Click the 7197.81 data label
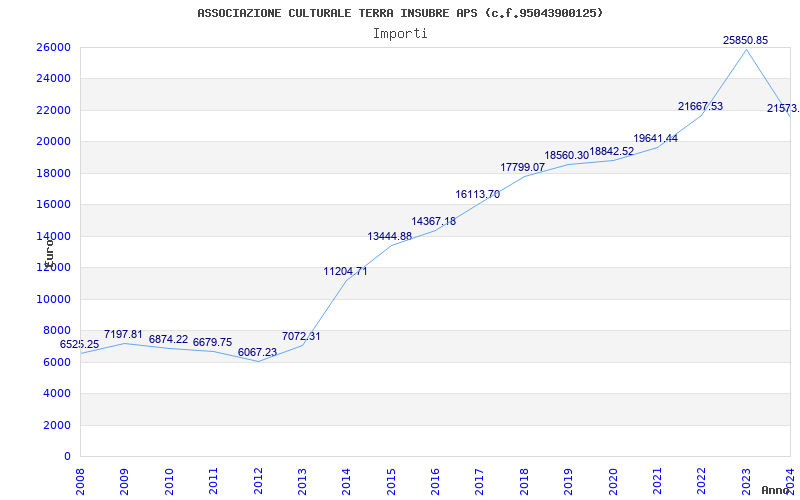The width and height of the screenshot is (800, 500). tap(123, 334)
